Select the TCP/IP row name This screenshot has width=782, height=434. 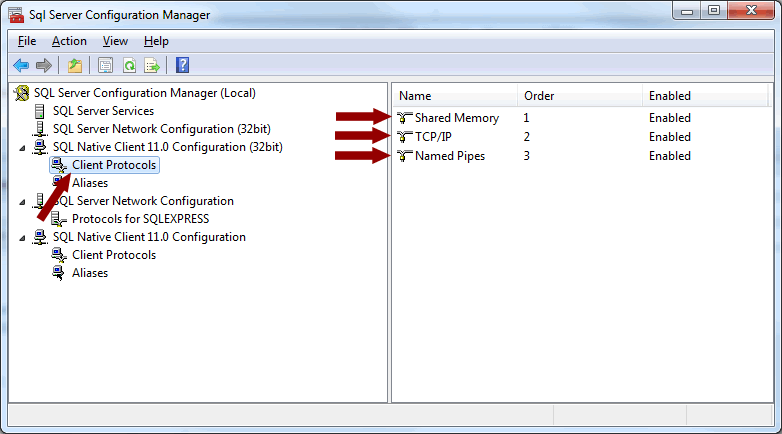[x=433, y=137]
